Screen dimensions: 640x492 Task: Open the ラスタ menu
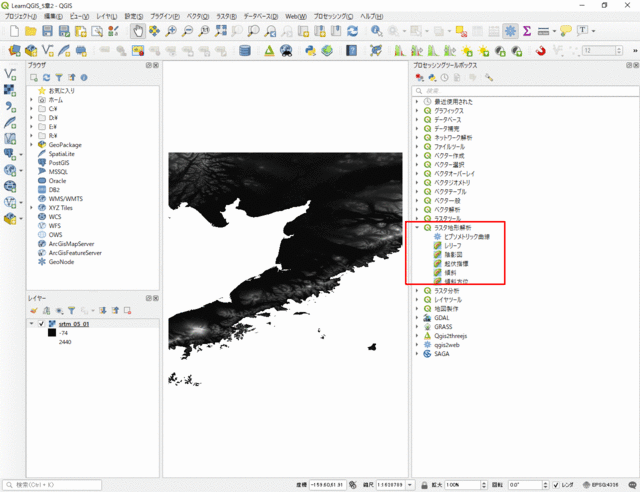point(226,16)
